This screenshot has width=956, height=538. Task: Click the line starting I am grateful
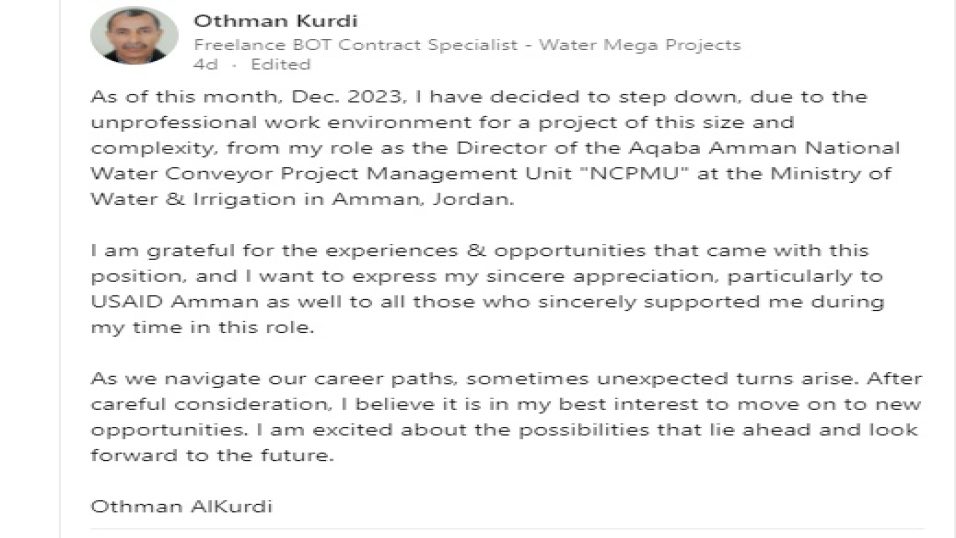(479, 251)
